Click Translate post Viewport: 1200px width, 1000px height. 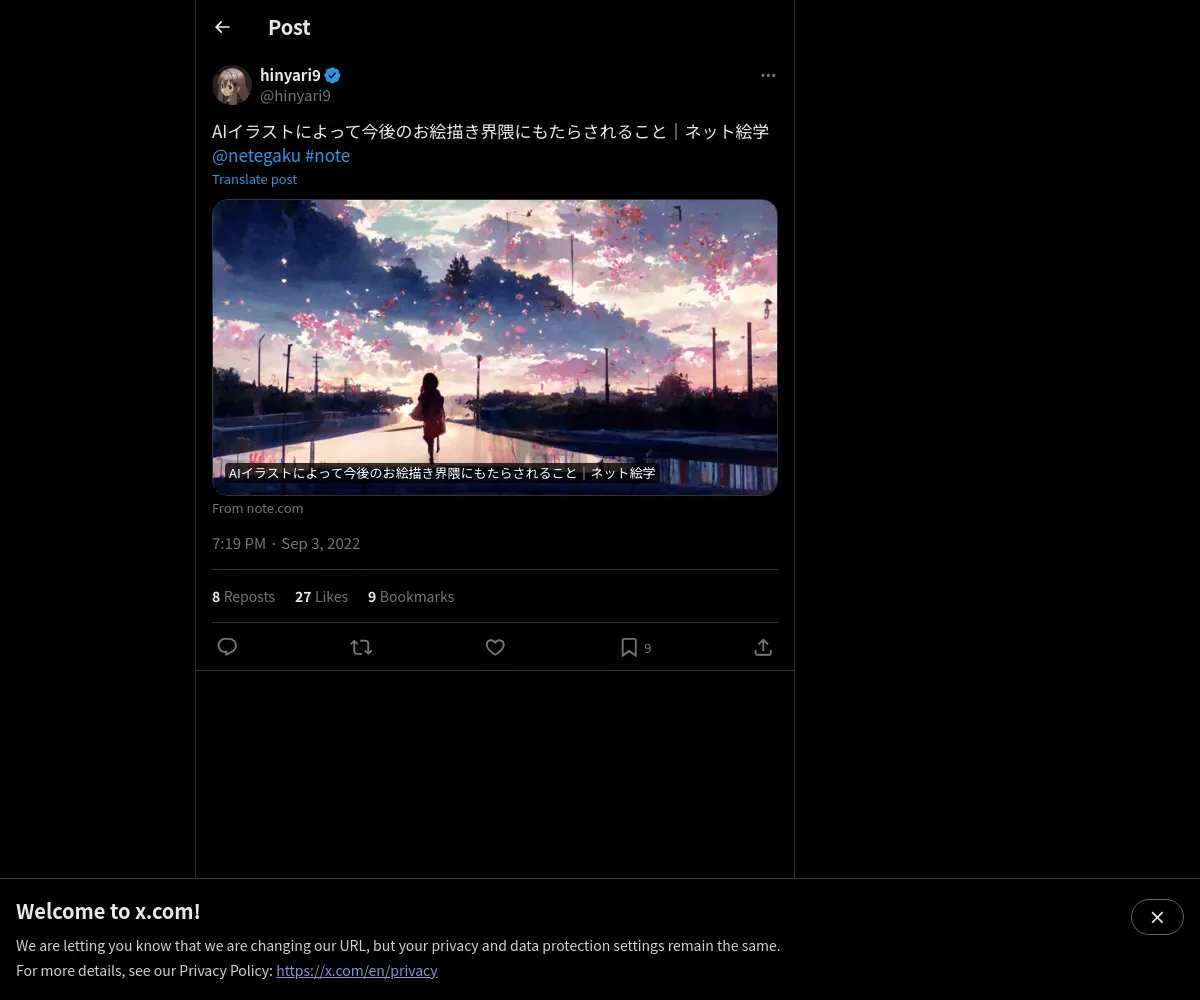click(x=254, y=179)
